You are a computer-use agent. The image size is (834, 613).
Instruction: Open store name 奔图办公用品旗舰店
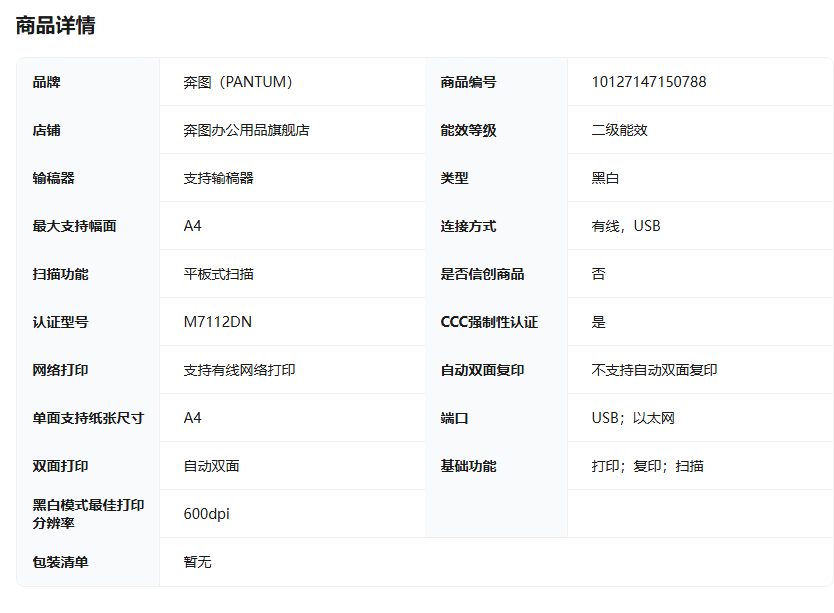[246, 130]
